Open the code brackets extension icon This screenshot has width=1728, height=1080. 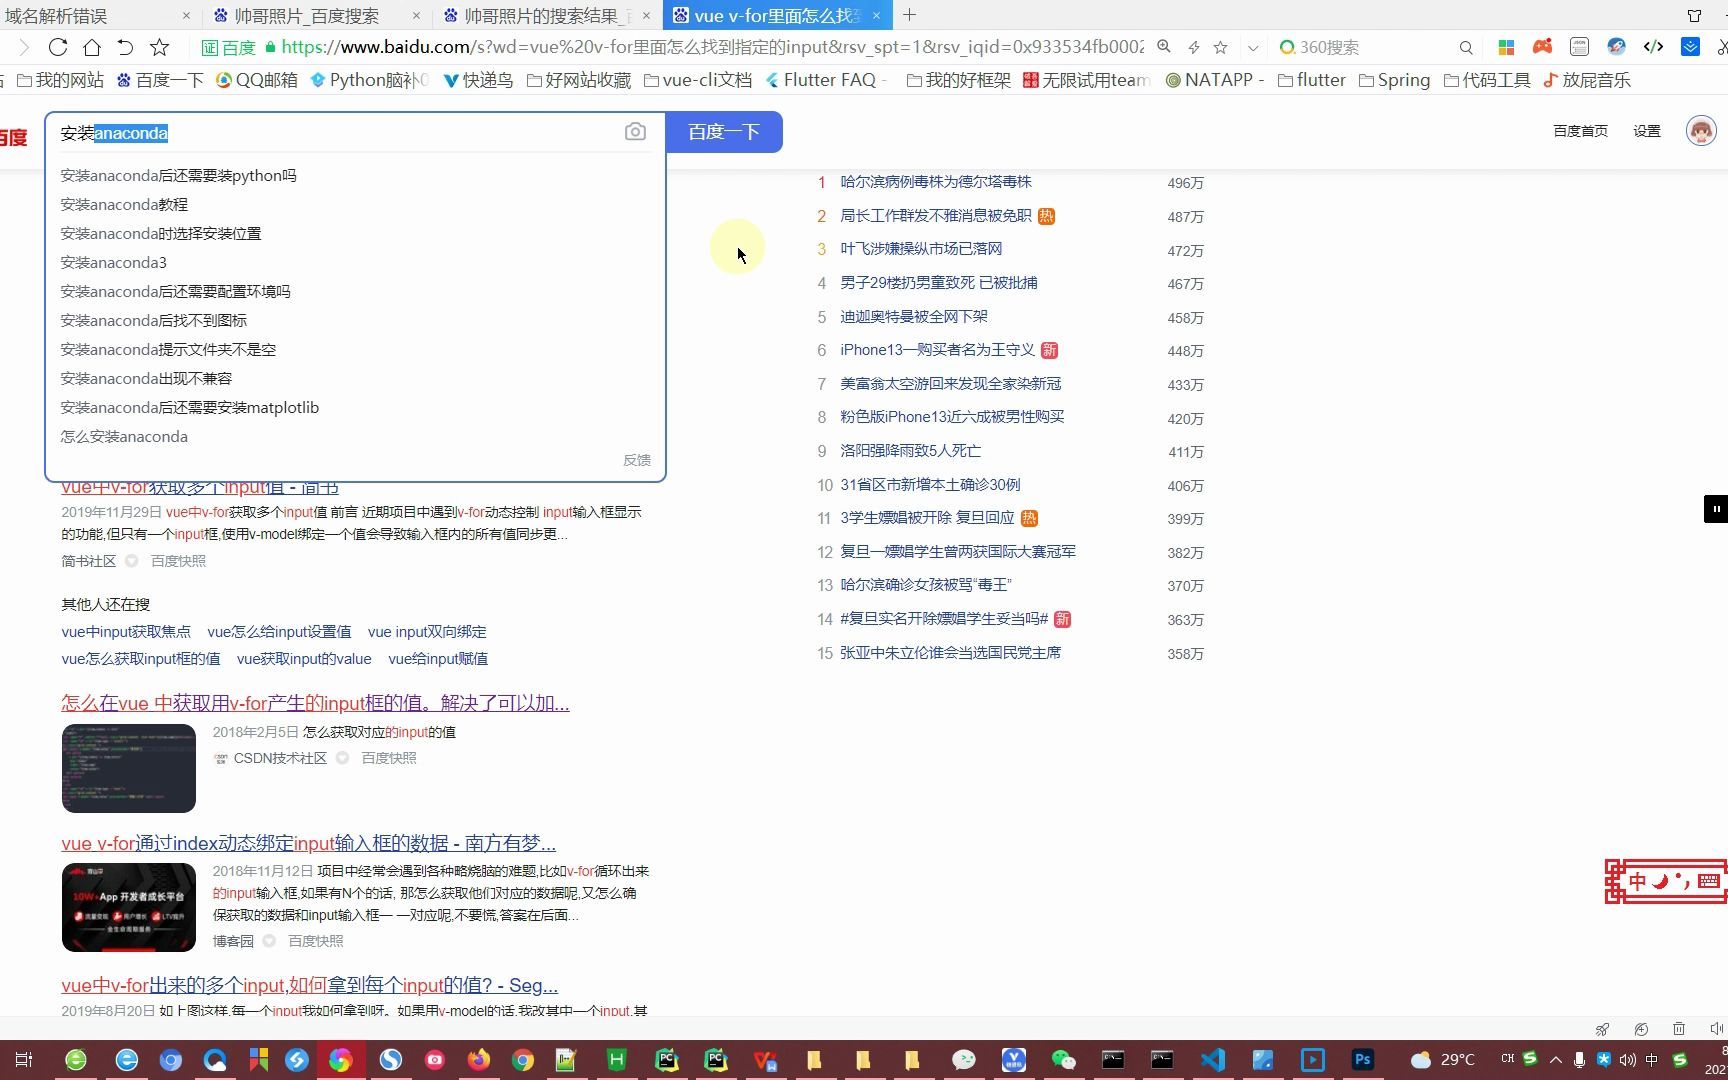pyautogui.click(x=1654, y=47)
